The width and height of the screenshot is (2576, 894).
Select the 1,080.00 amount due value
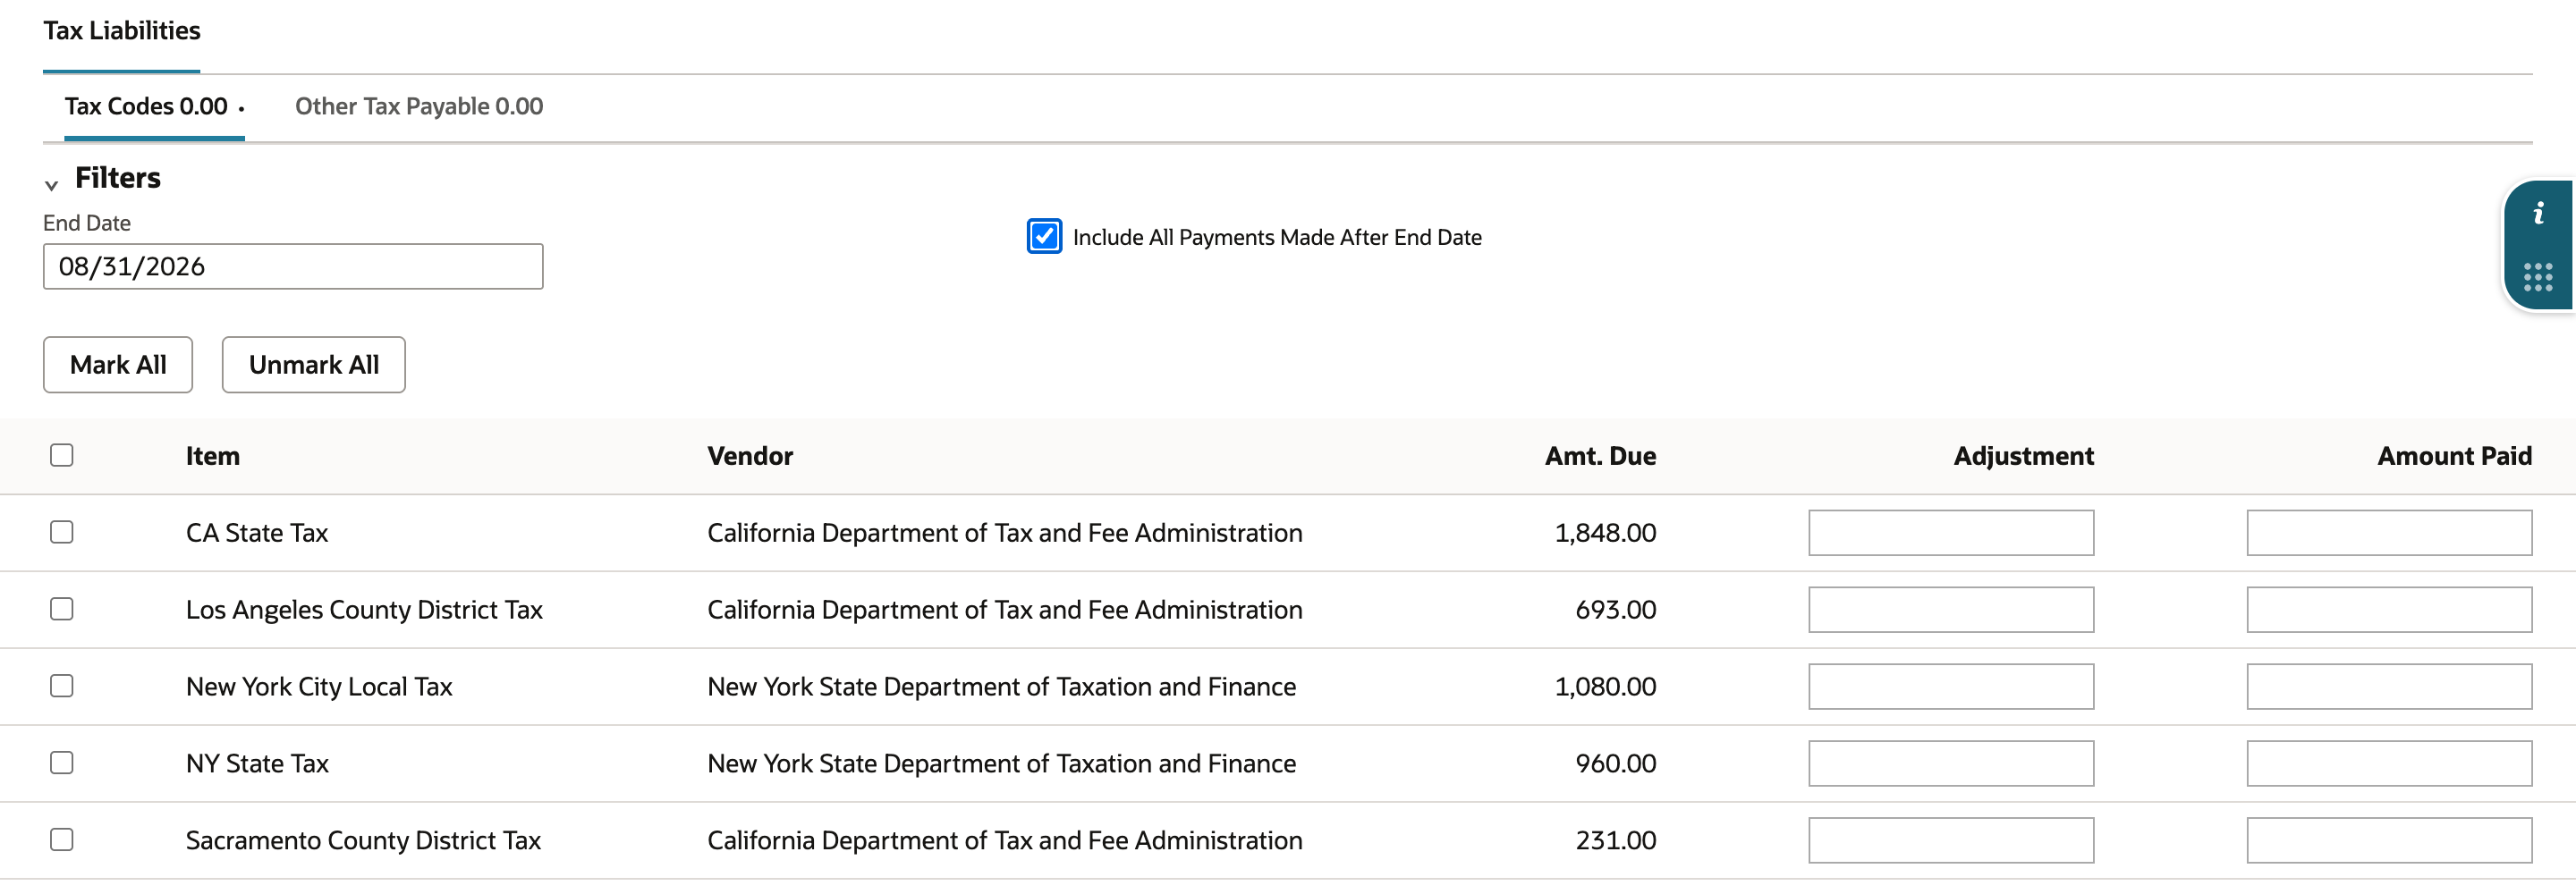[x=1605, y=687]
